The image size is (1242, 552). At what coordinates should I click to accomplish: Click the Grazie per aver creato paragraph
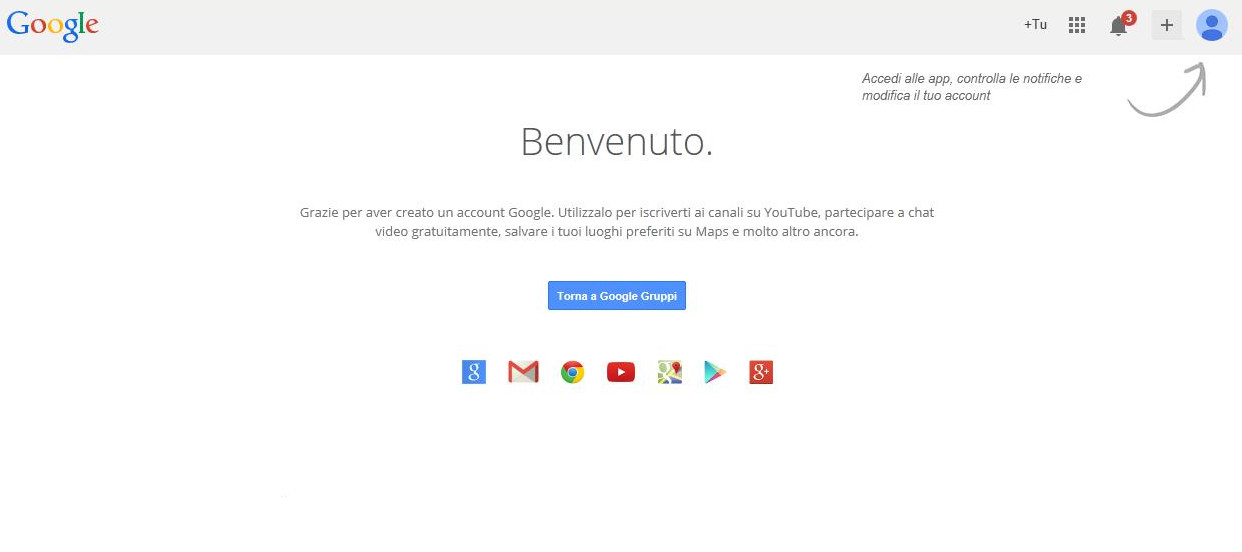[x=617, y=222]
